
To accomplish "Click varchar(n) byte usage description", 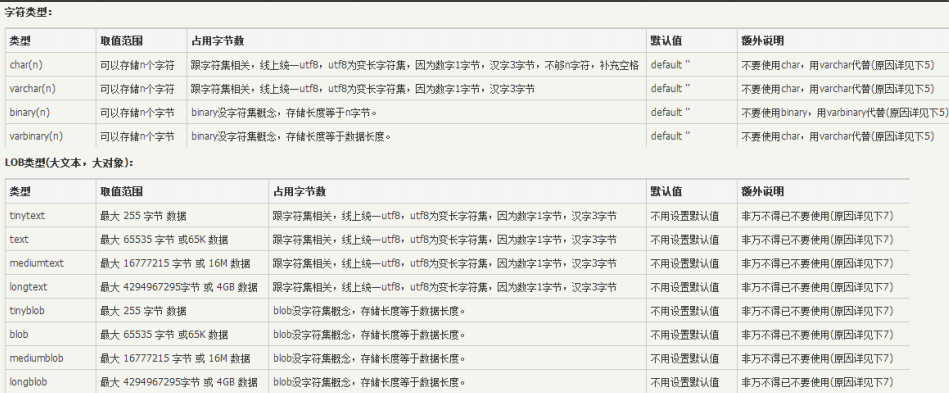I will pyautogui.click(x=363, y=89).
